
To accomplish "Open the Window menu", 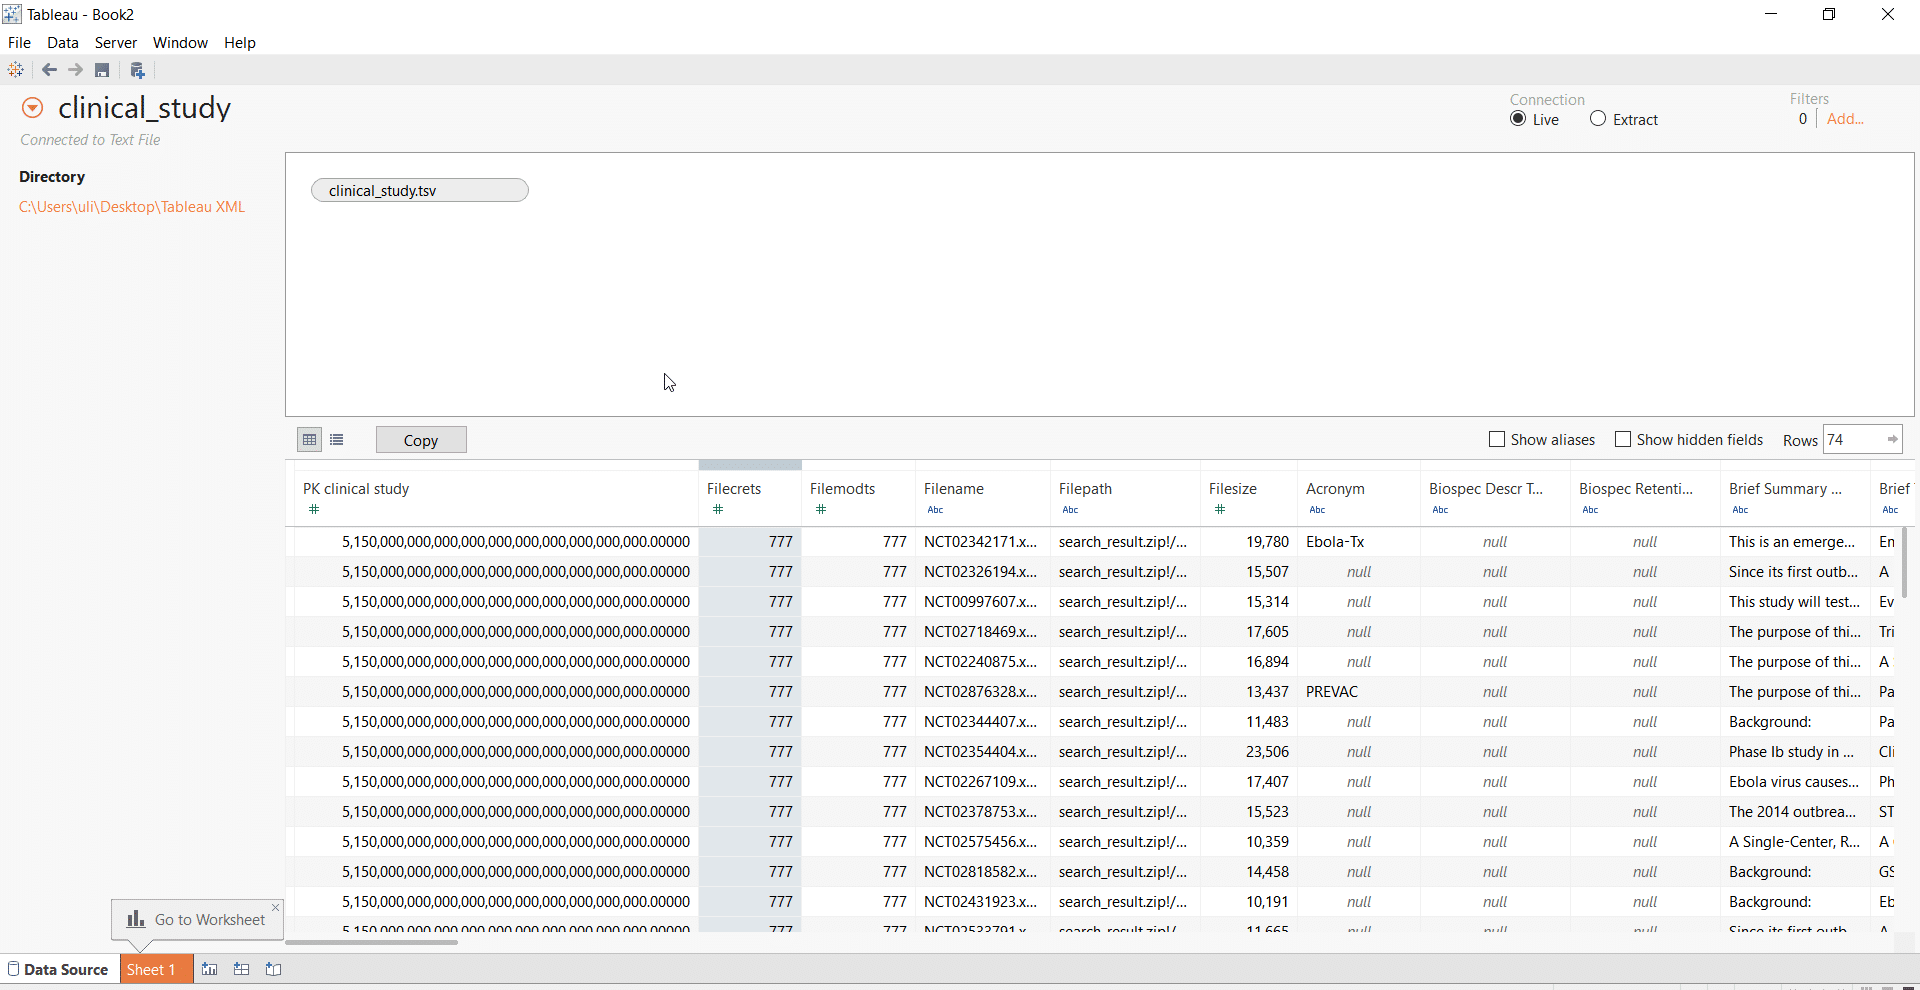I will pyautogui.click(x=180, y=43).
